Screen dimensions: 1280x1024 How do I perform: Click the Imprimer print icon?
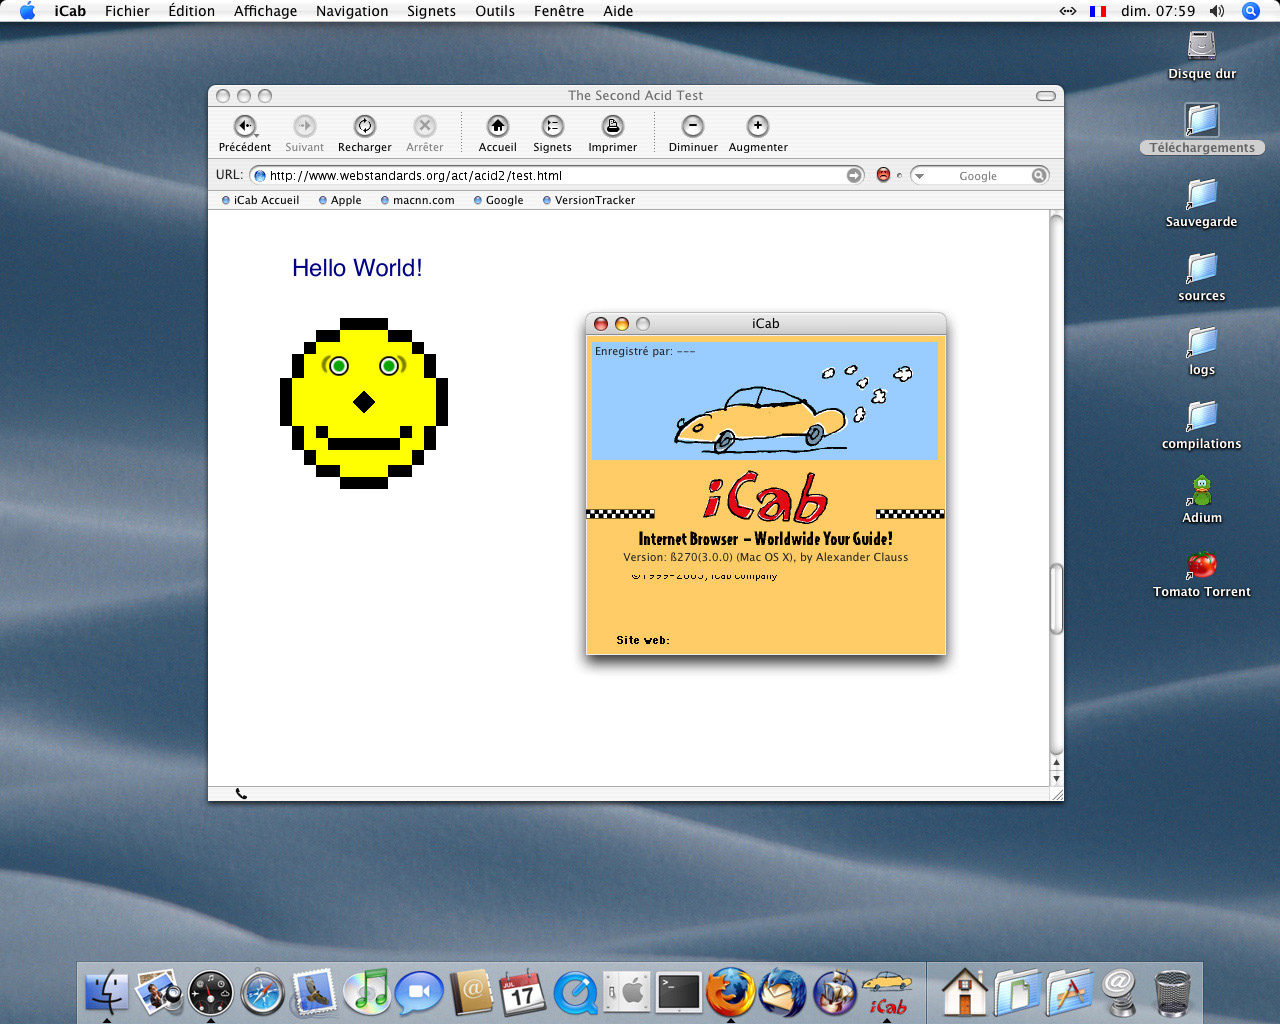coord(612,128)
